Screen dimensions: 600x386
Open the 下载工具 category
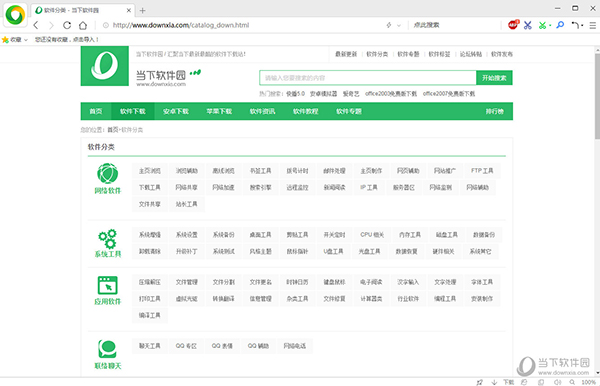pyautogui.click(x=150, y=187)
